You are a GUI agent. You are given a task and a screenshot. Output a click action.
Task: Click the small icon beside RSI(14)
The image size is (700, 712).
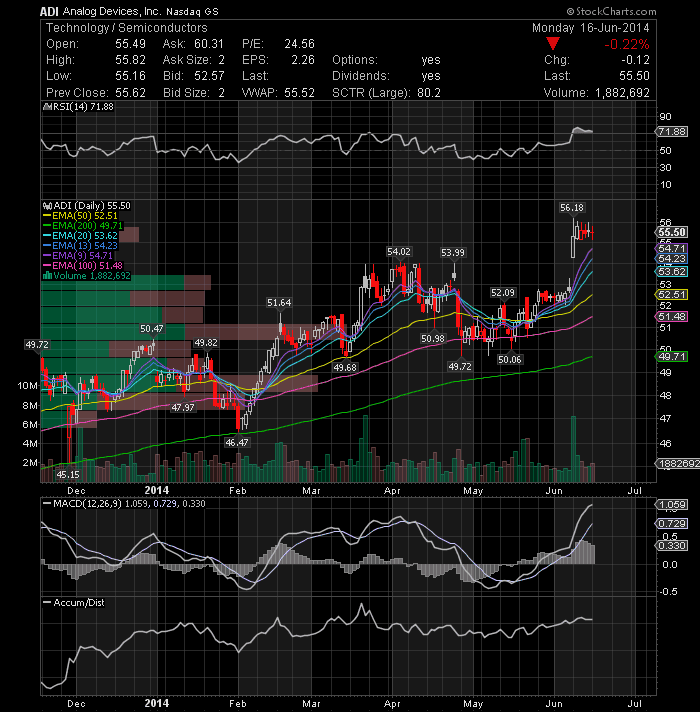coord(46,107)
